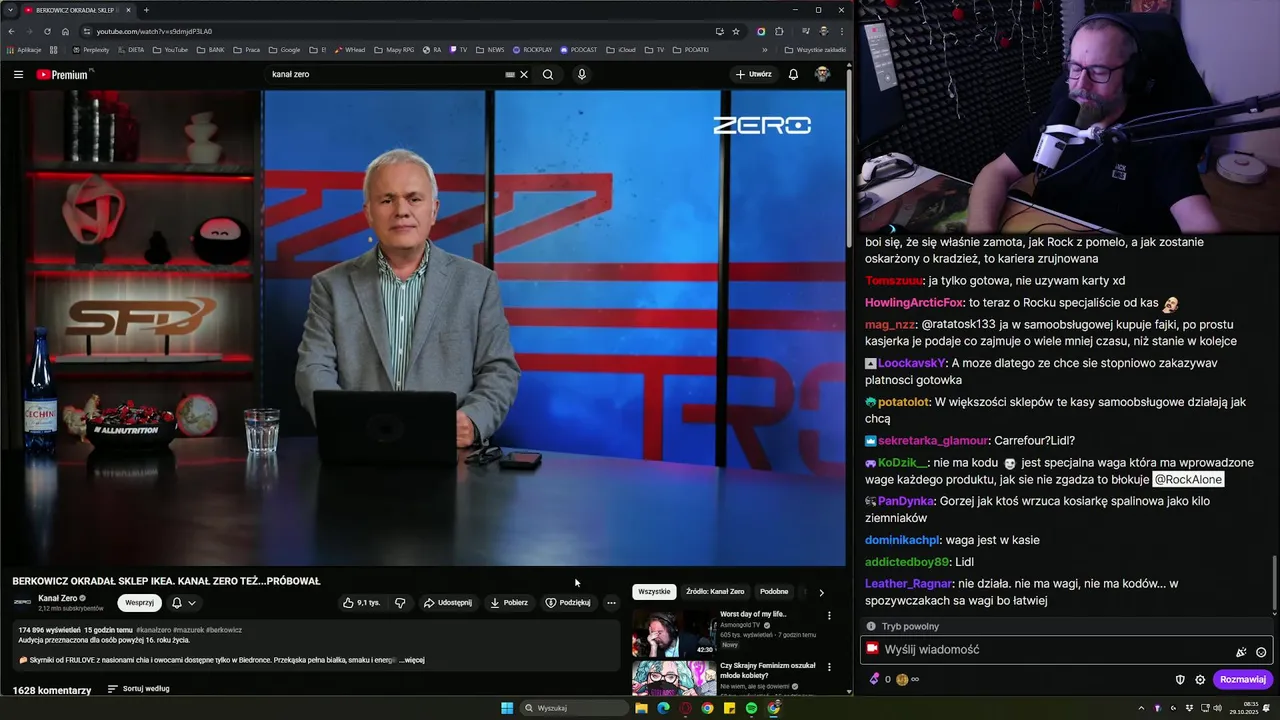Viewport: 1280px width, 720px height.
Task: Open the moderator shield icon in chat
Action: click(1180, 679)
